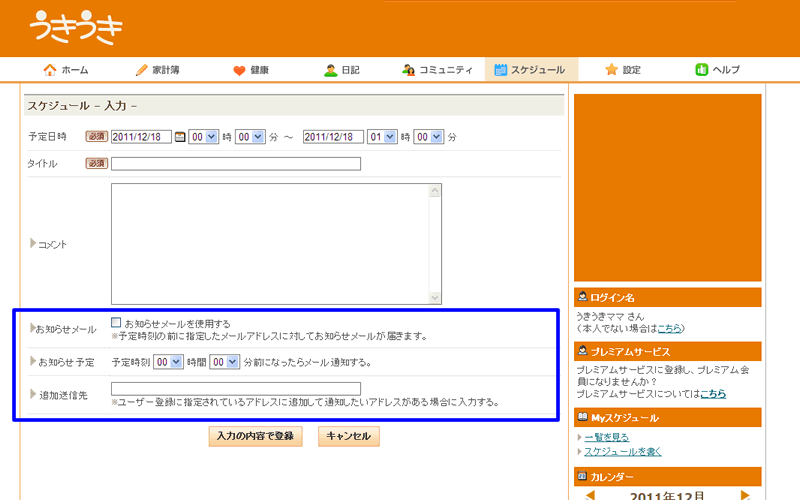Click the house icon for ホーム
This screenshot has width=800, height=500.
click(49, 70)
